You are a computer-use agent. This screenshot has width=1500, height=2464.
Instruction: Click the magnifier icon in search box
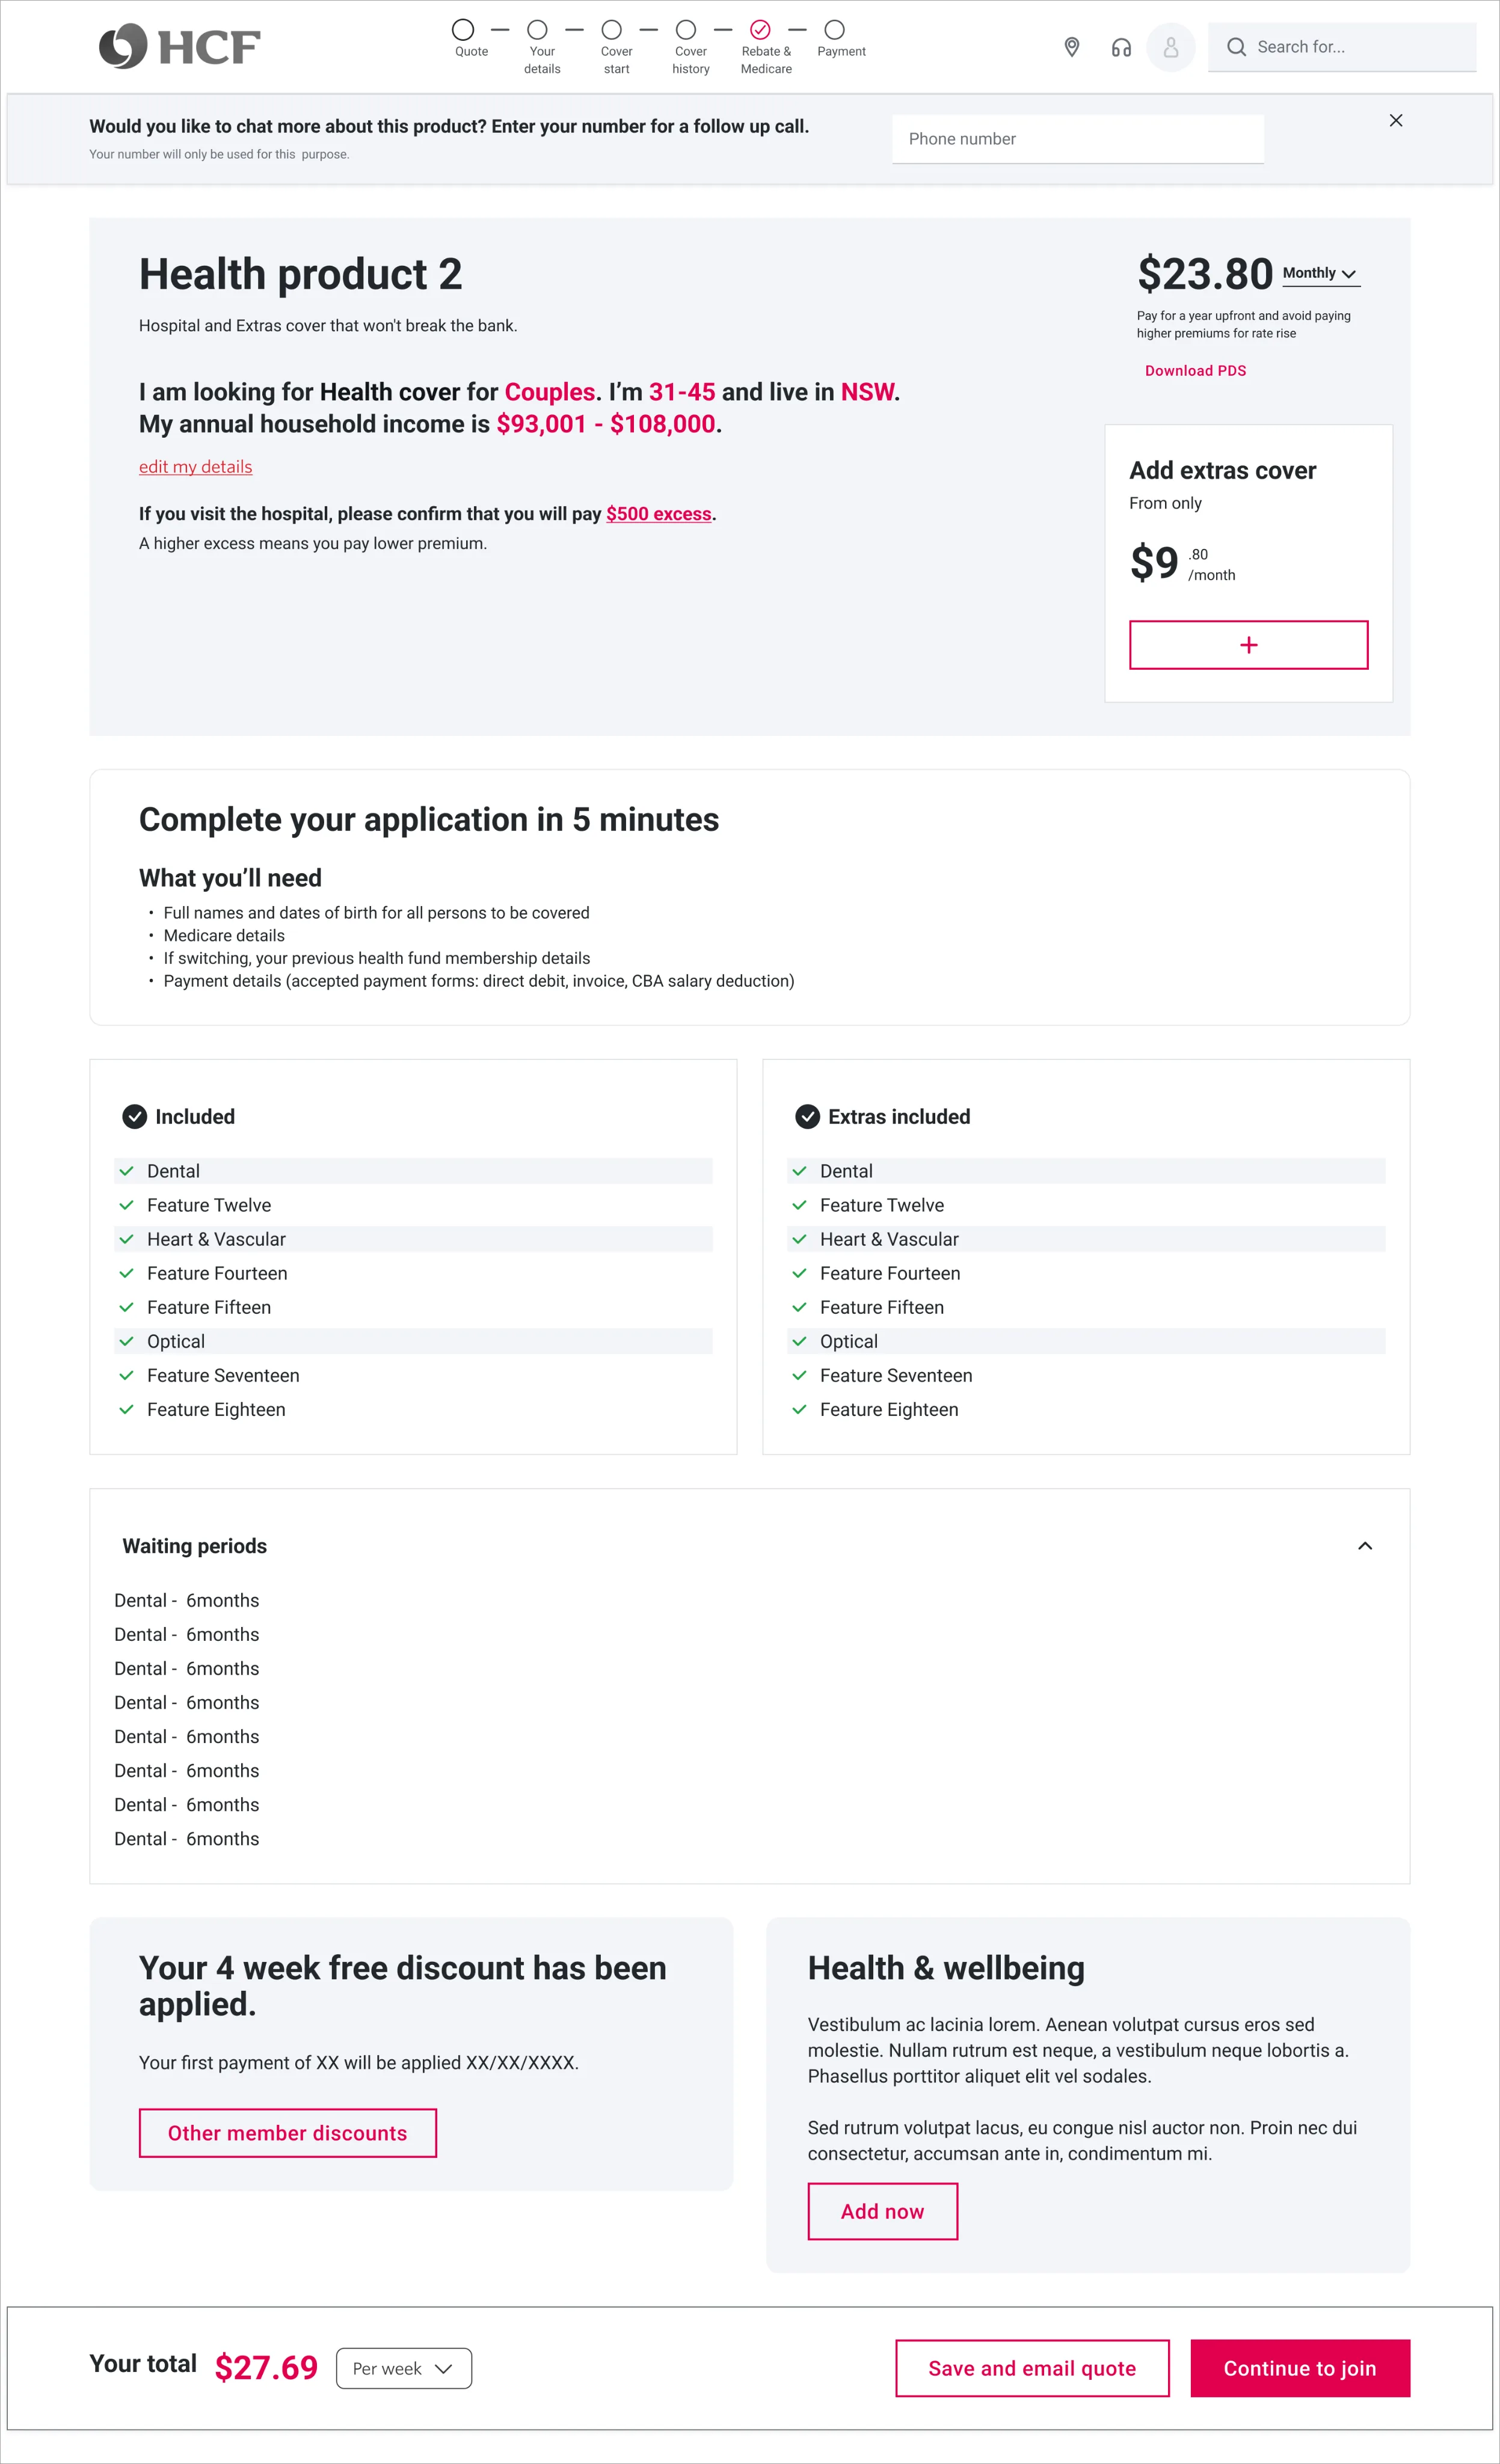click(x=1236, y=47)
